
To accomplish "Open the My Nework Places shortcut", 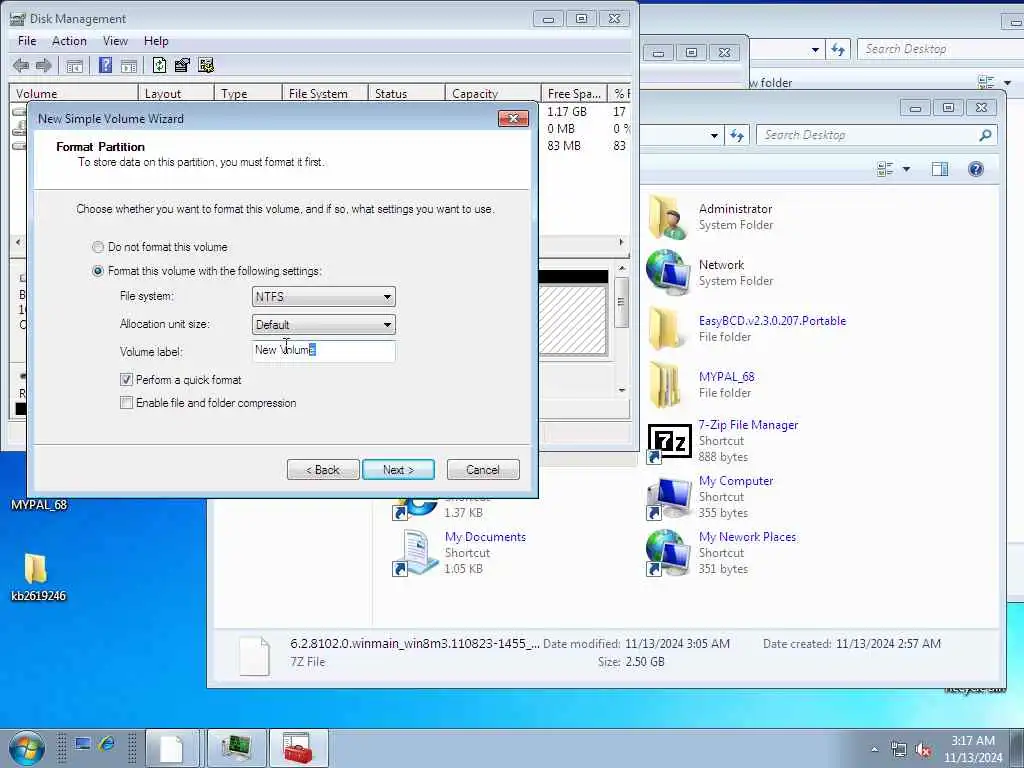I will pyautogui.click(x=667, y=552).
